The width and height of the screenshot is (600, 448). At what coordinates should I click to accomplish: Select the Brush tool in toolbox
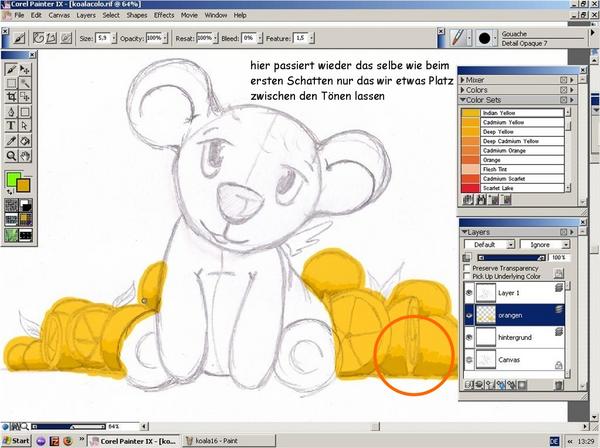click(x=11, y=69)
